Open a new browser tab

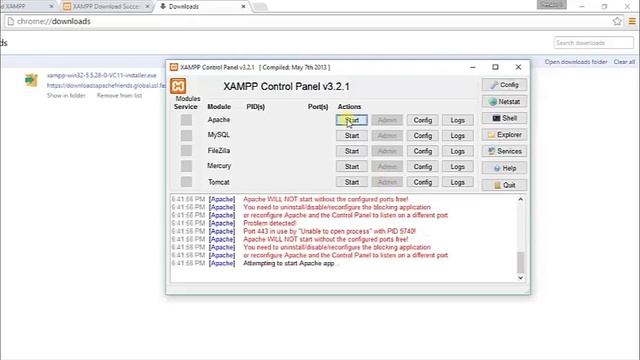pos(260,7)
